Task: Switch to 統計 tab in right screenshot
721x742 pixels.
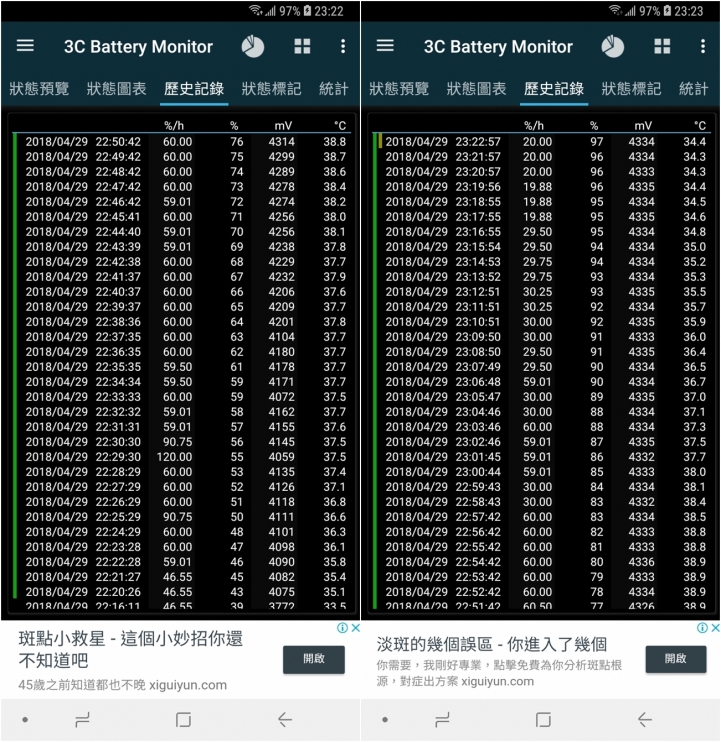Action: 694,88
